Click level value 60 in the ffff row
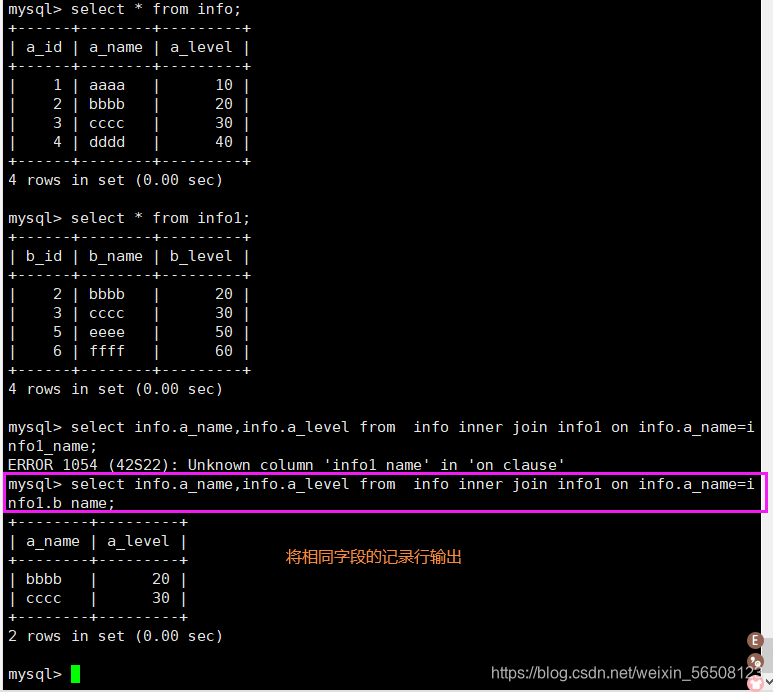773x692 pixels. coord(224,351)
